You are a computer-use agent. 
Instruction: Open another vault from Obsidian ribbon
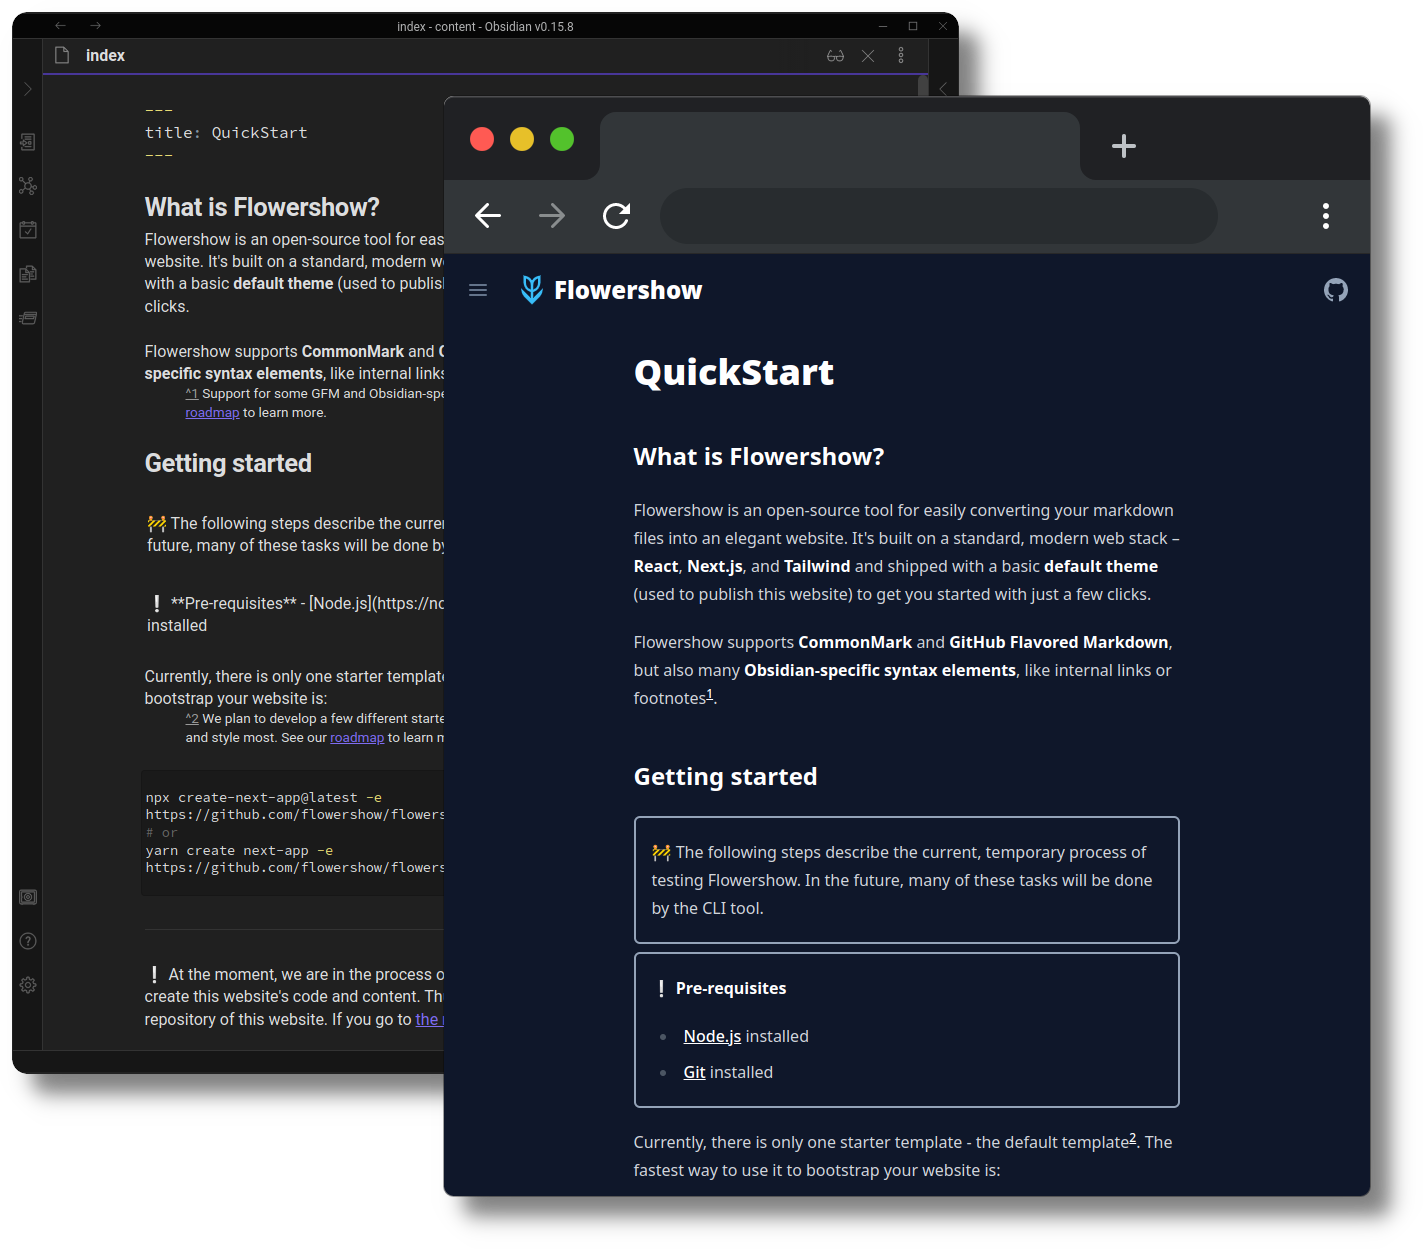[28, 897]
